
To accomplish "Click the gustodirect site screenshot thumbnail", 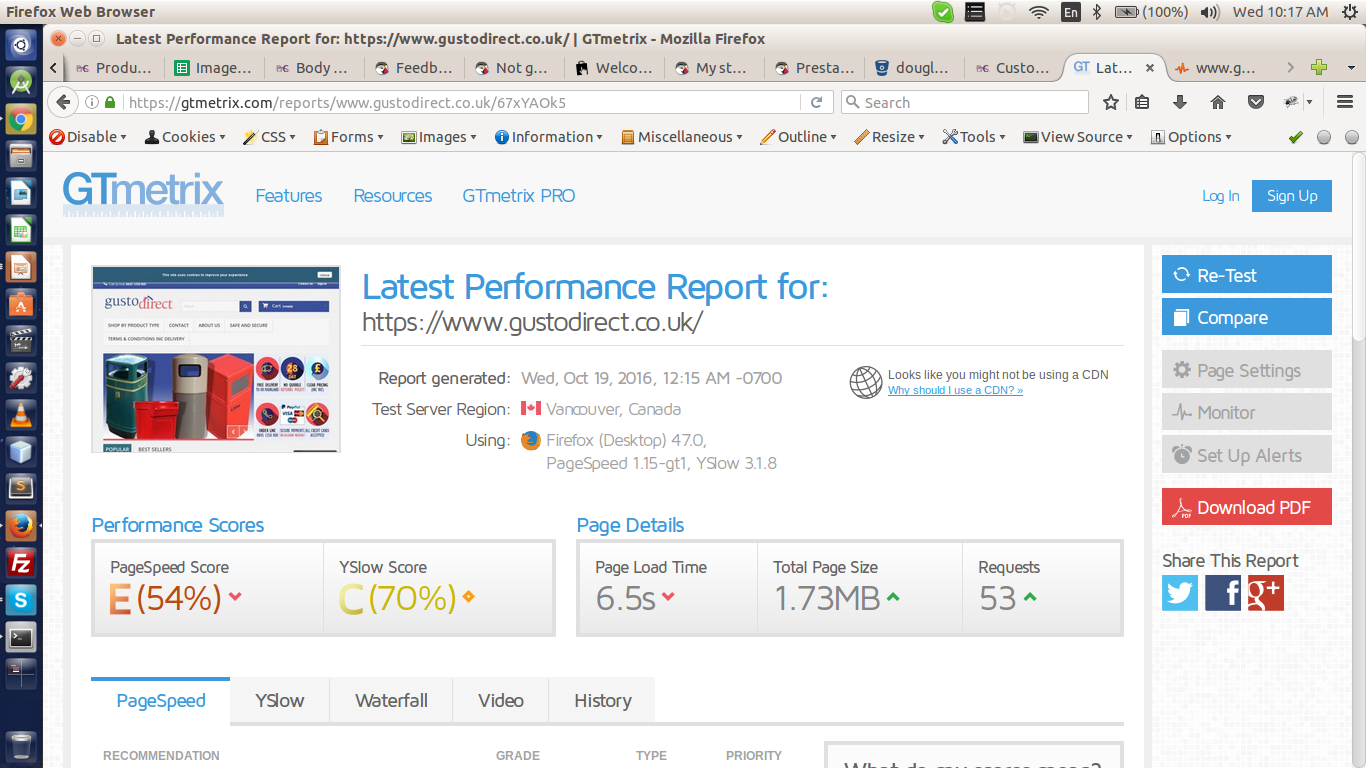I will (216, 359).
